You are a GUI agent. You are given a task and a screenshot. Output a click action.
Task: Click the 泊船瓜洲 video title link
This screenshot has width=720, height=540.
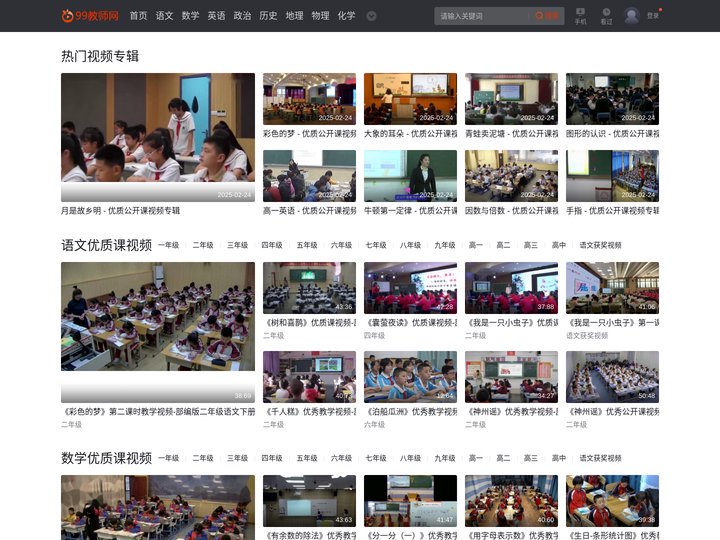(x=411, y=412)
